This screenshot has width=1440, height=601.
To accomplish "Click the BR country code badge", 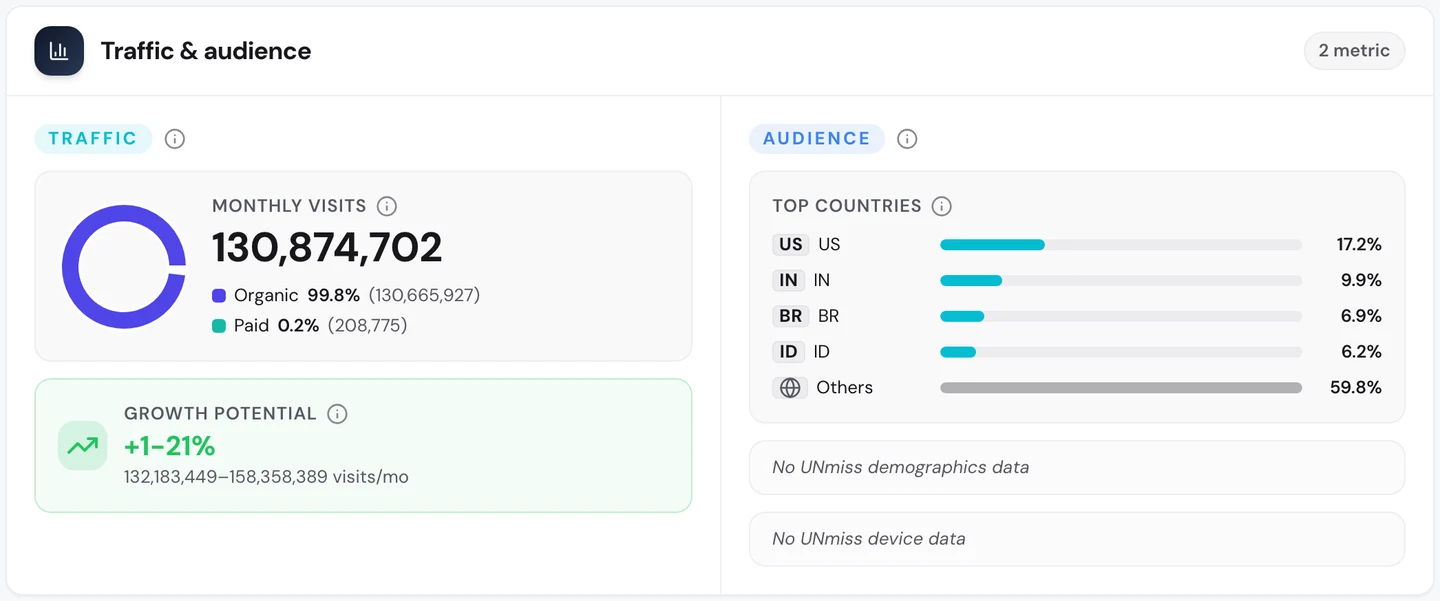I will [x=791, y=316].
